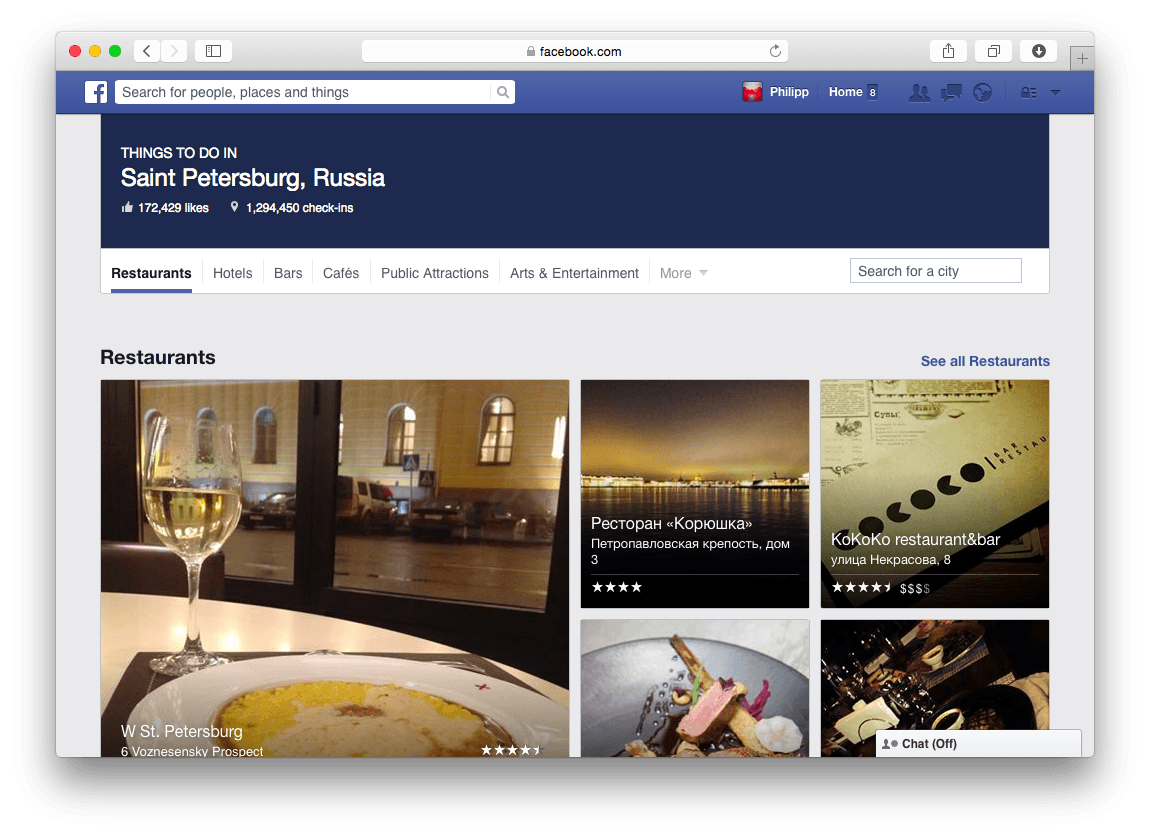Viewport: 1150px width, 837px height.
Task: Click the KoKoKo star rating
Action: pos(861,588)
